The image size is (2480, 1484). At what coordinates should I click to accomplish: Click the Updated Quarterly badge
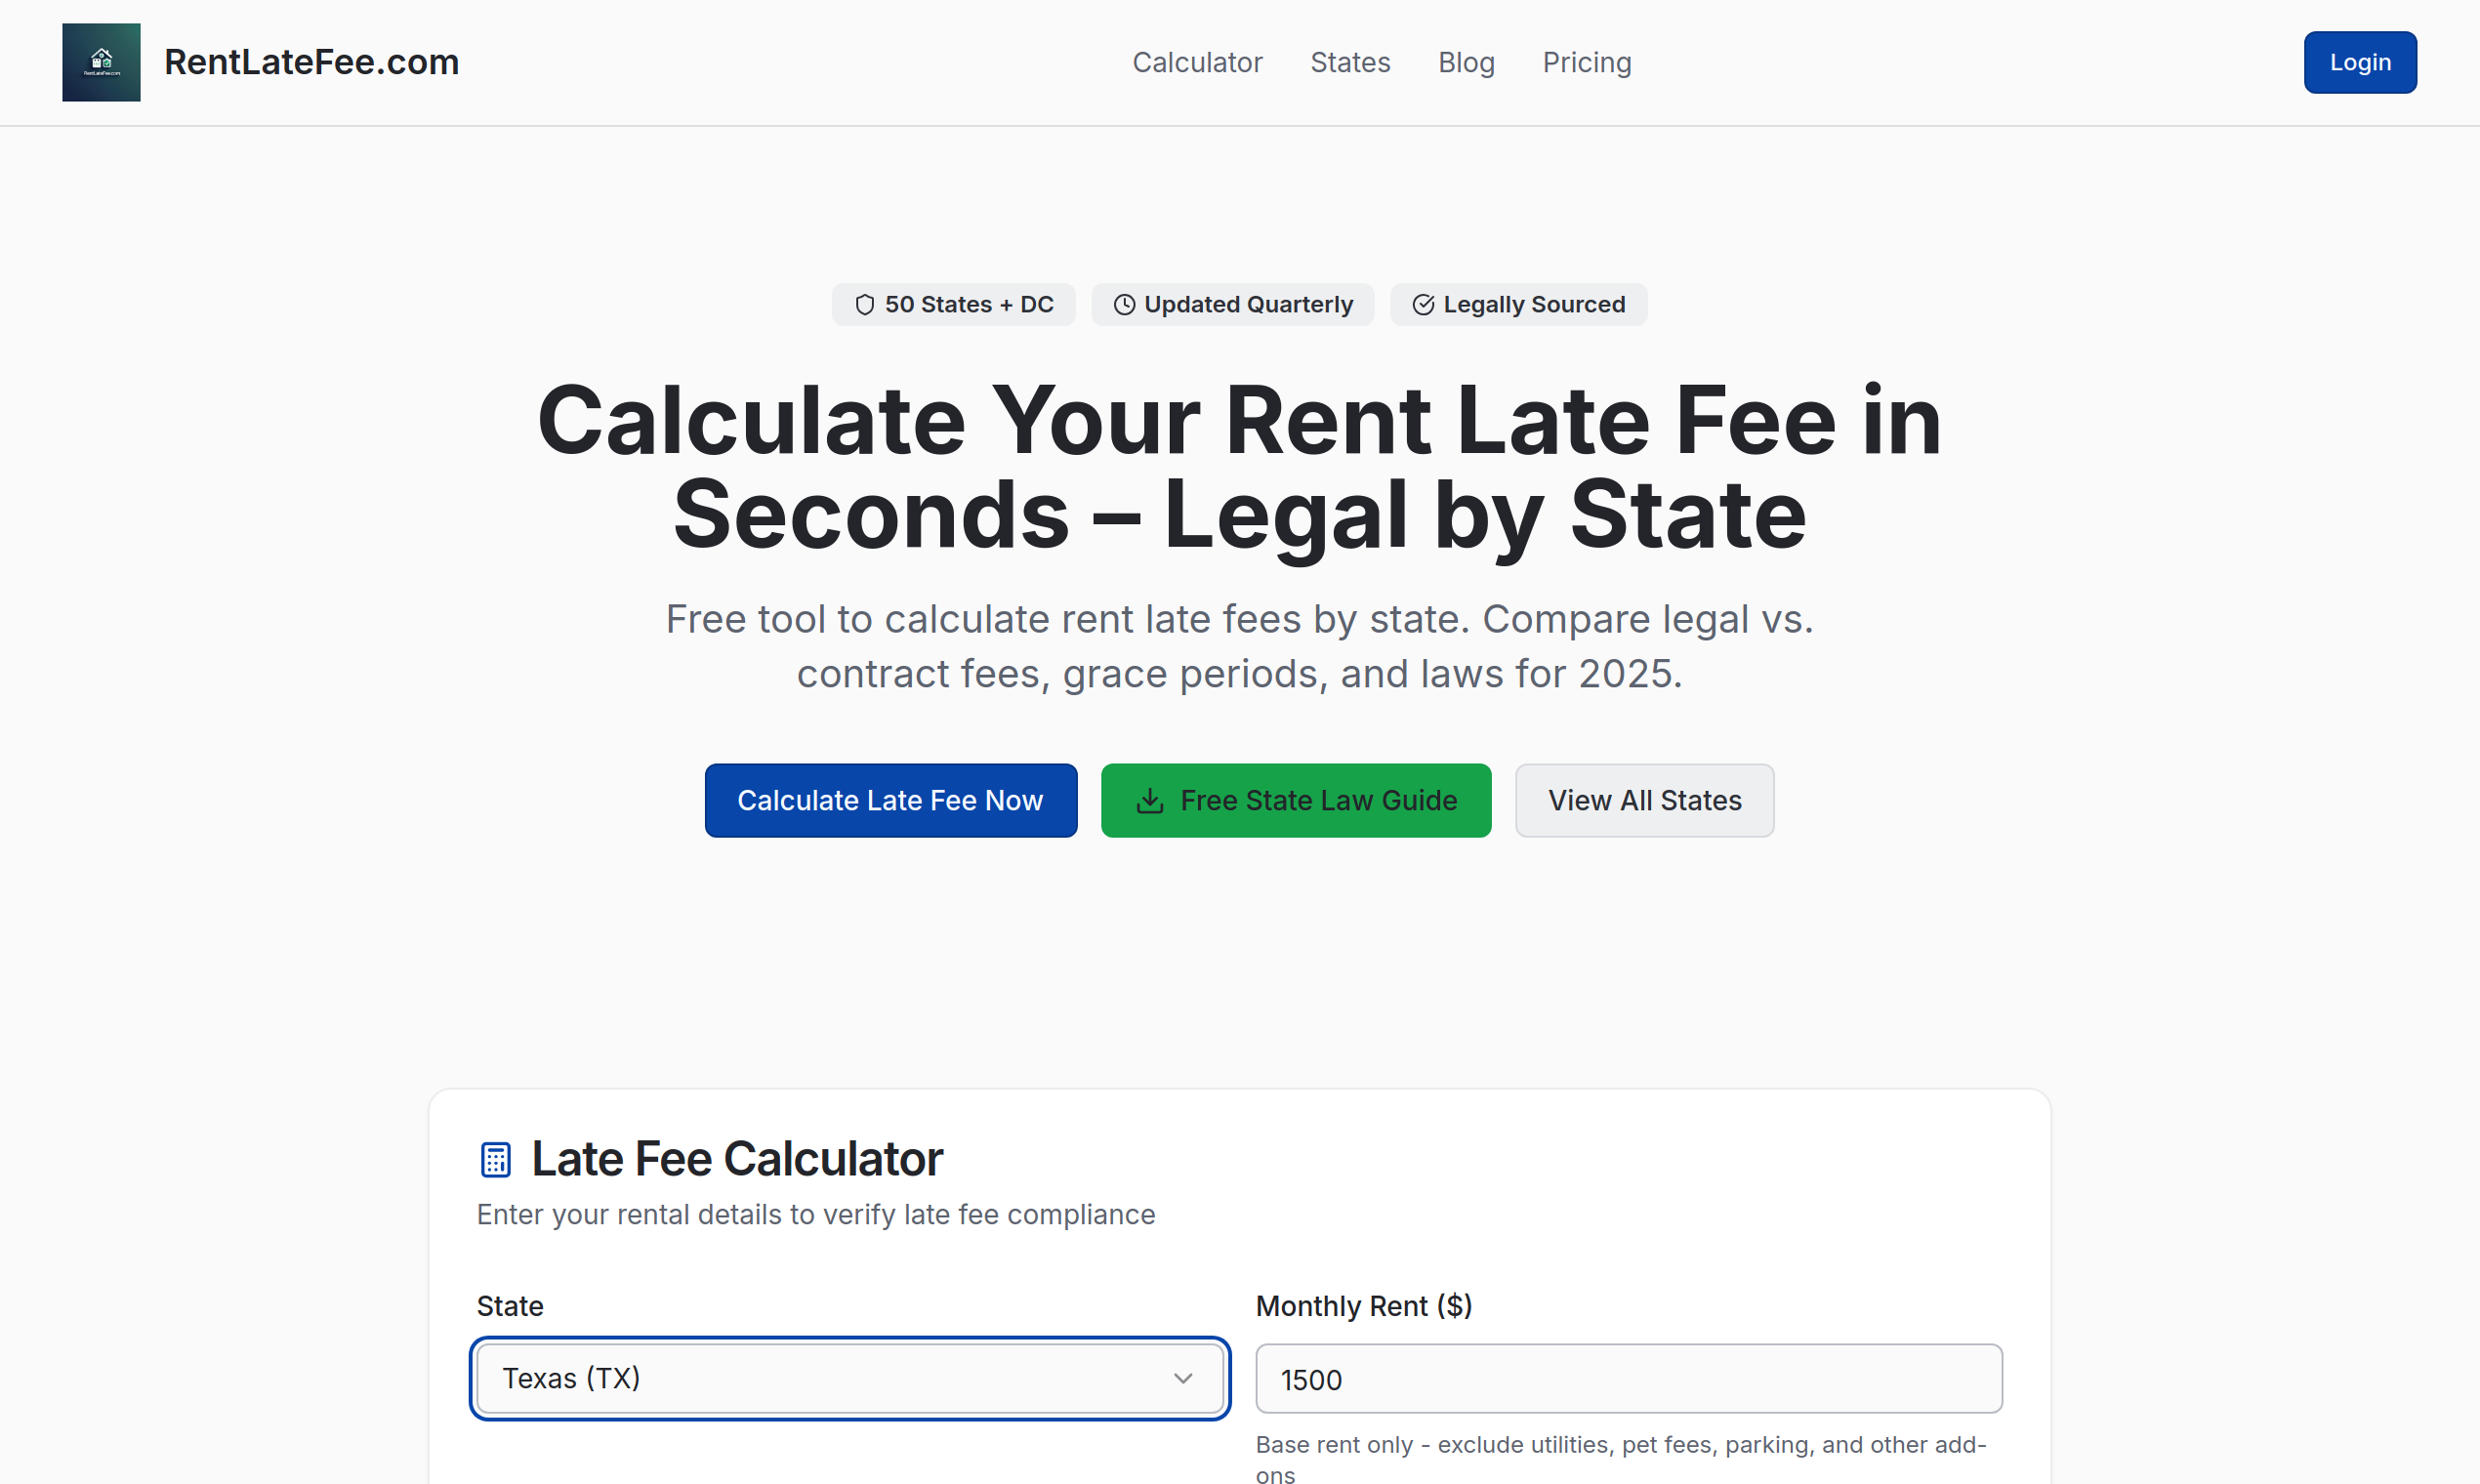point(1232,304)
